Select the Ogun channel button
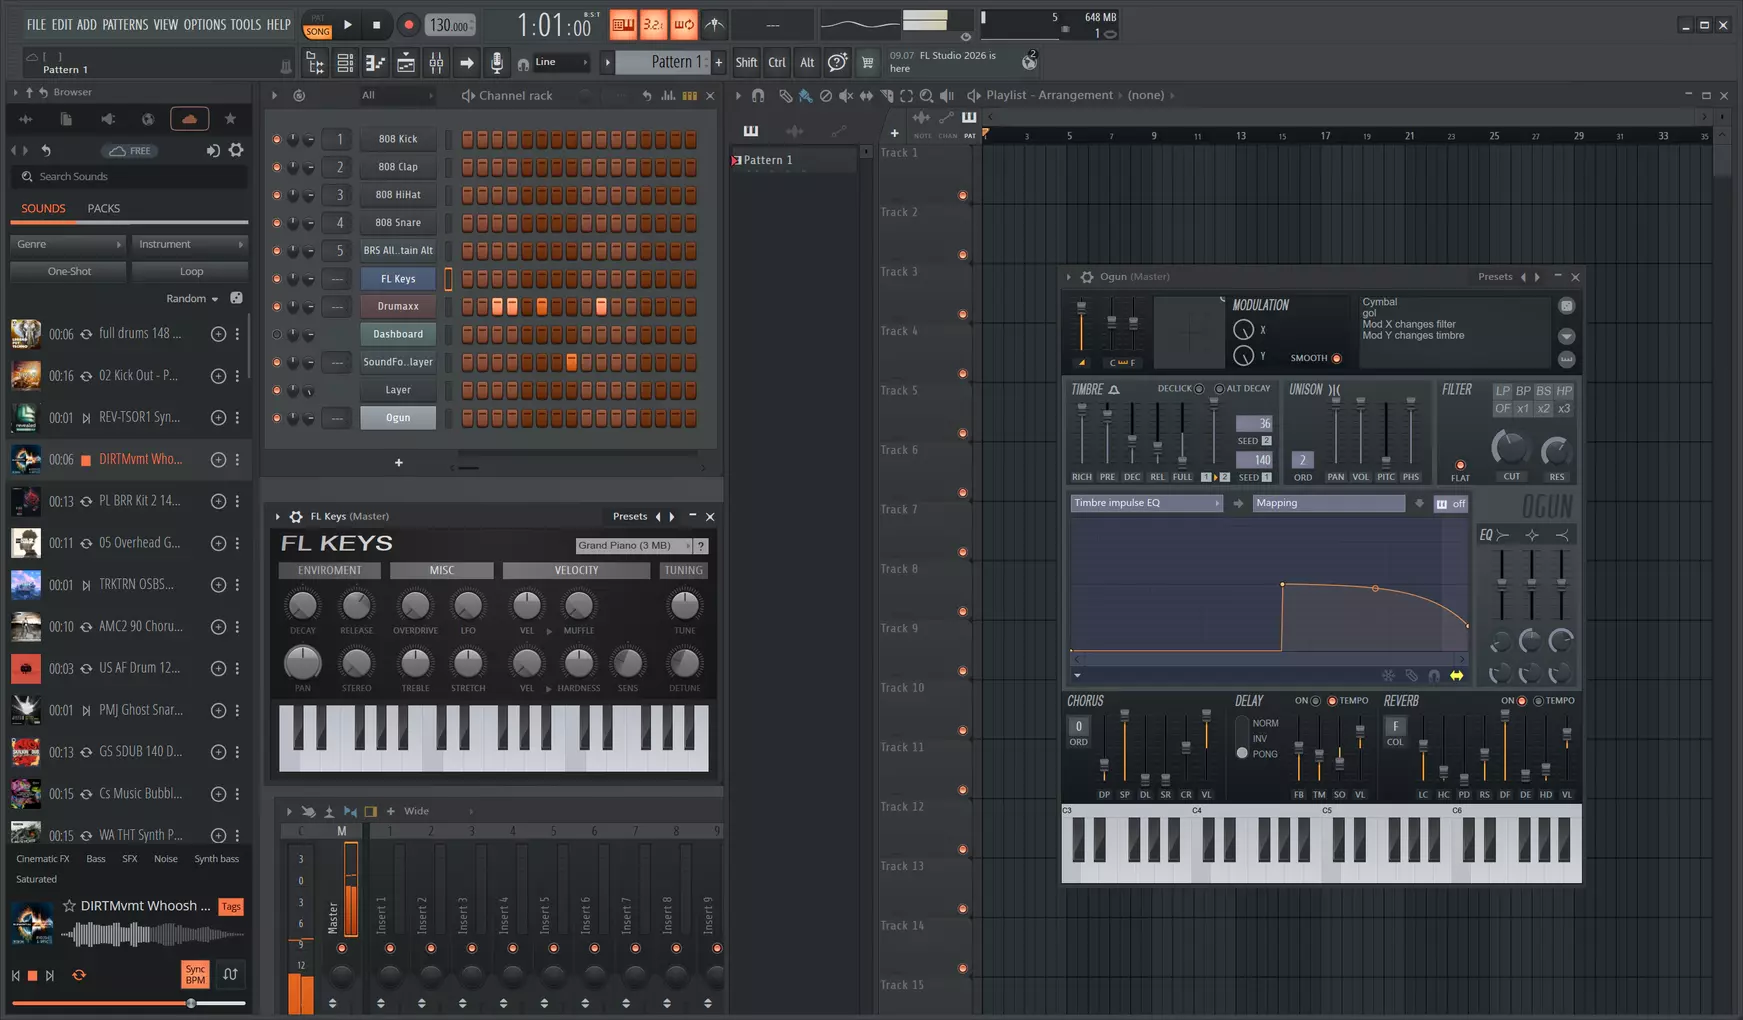 point(398,418)
